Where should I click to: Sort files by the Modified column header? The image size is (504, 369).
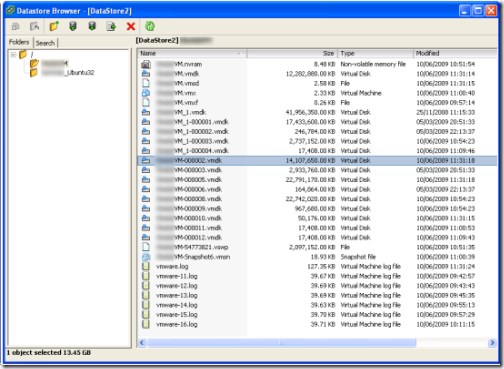tap(455, 53)
